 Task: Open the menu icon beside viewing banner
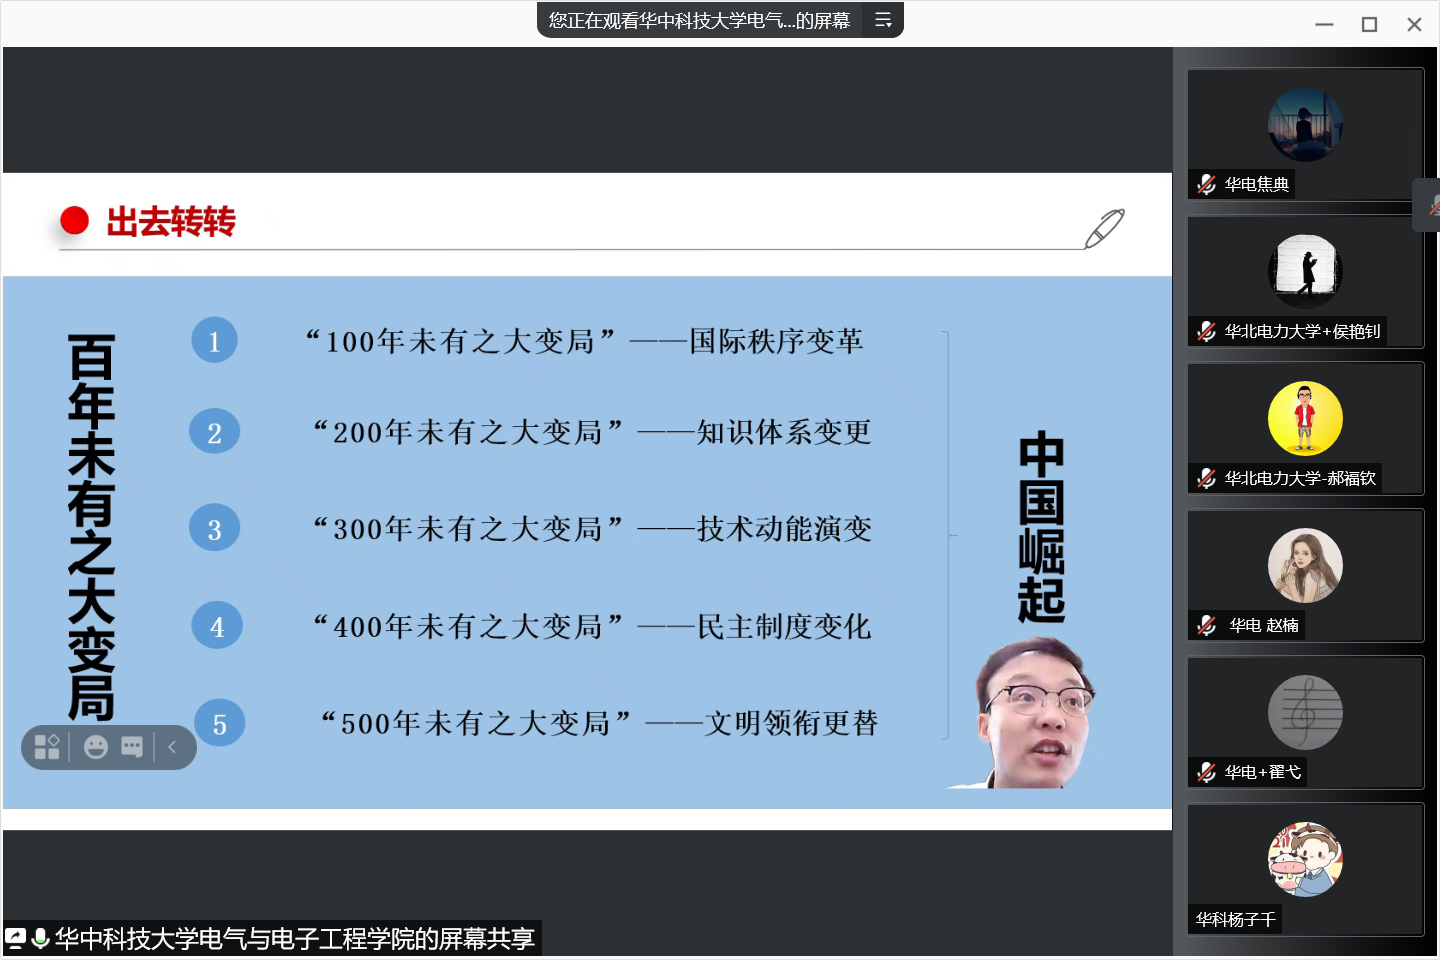(x=883, y=20)
